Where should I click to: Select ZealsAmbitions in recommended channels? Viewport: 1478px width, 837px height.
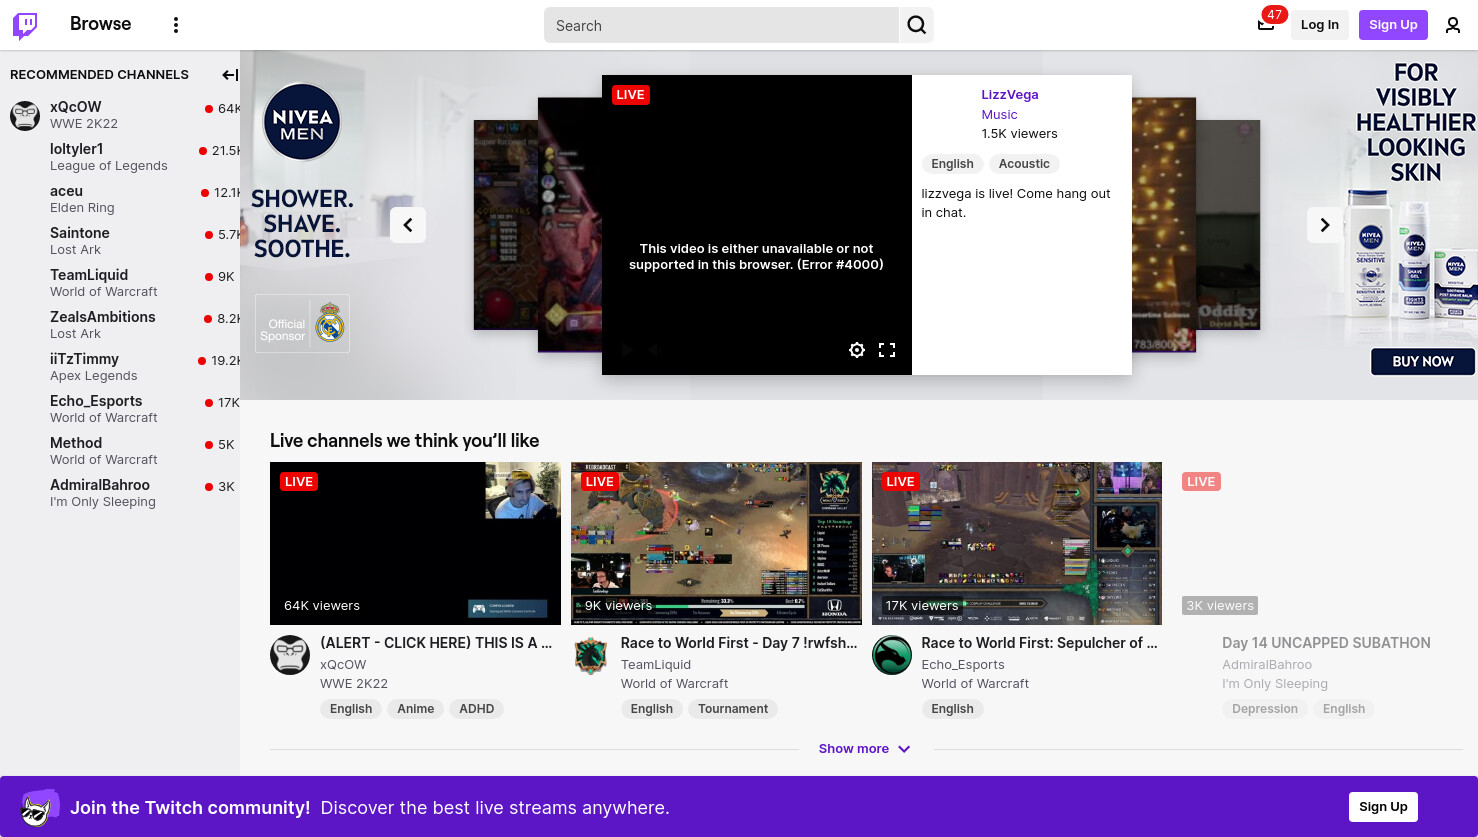(x=120, y=325)
